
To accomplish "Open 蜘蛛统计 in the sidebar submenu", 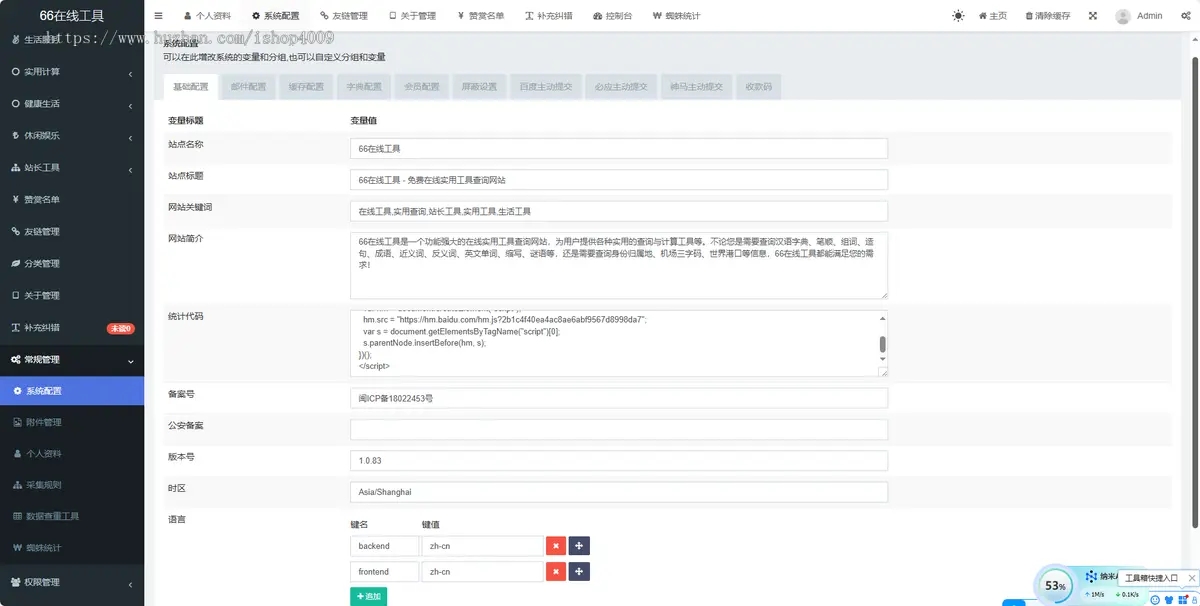I will tap(72, 548).
